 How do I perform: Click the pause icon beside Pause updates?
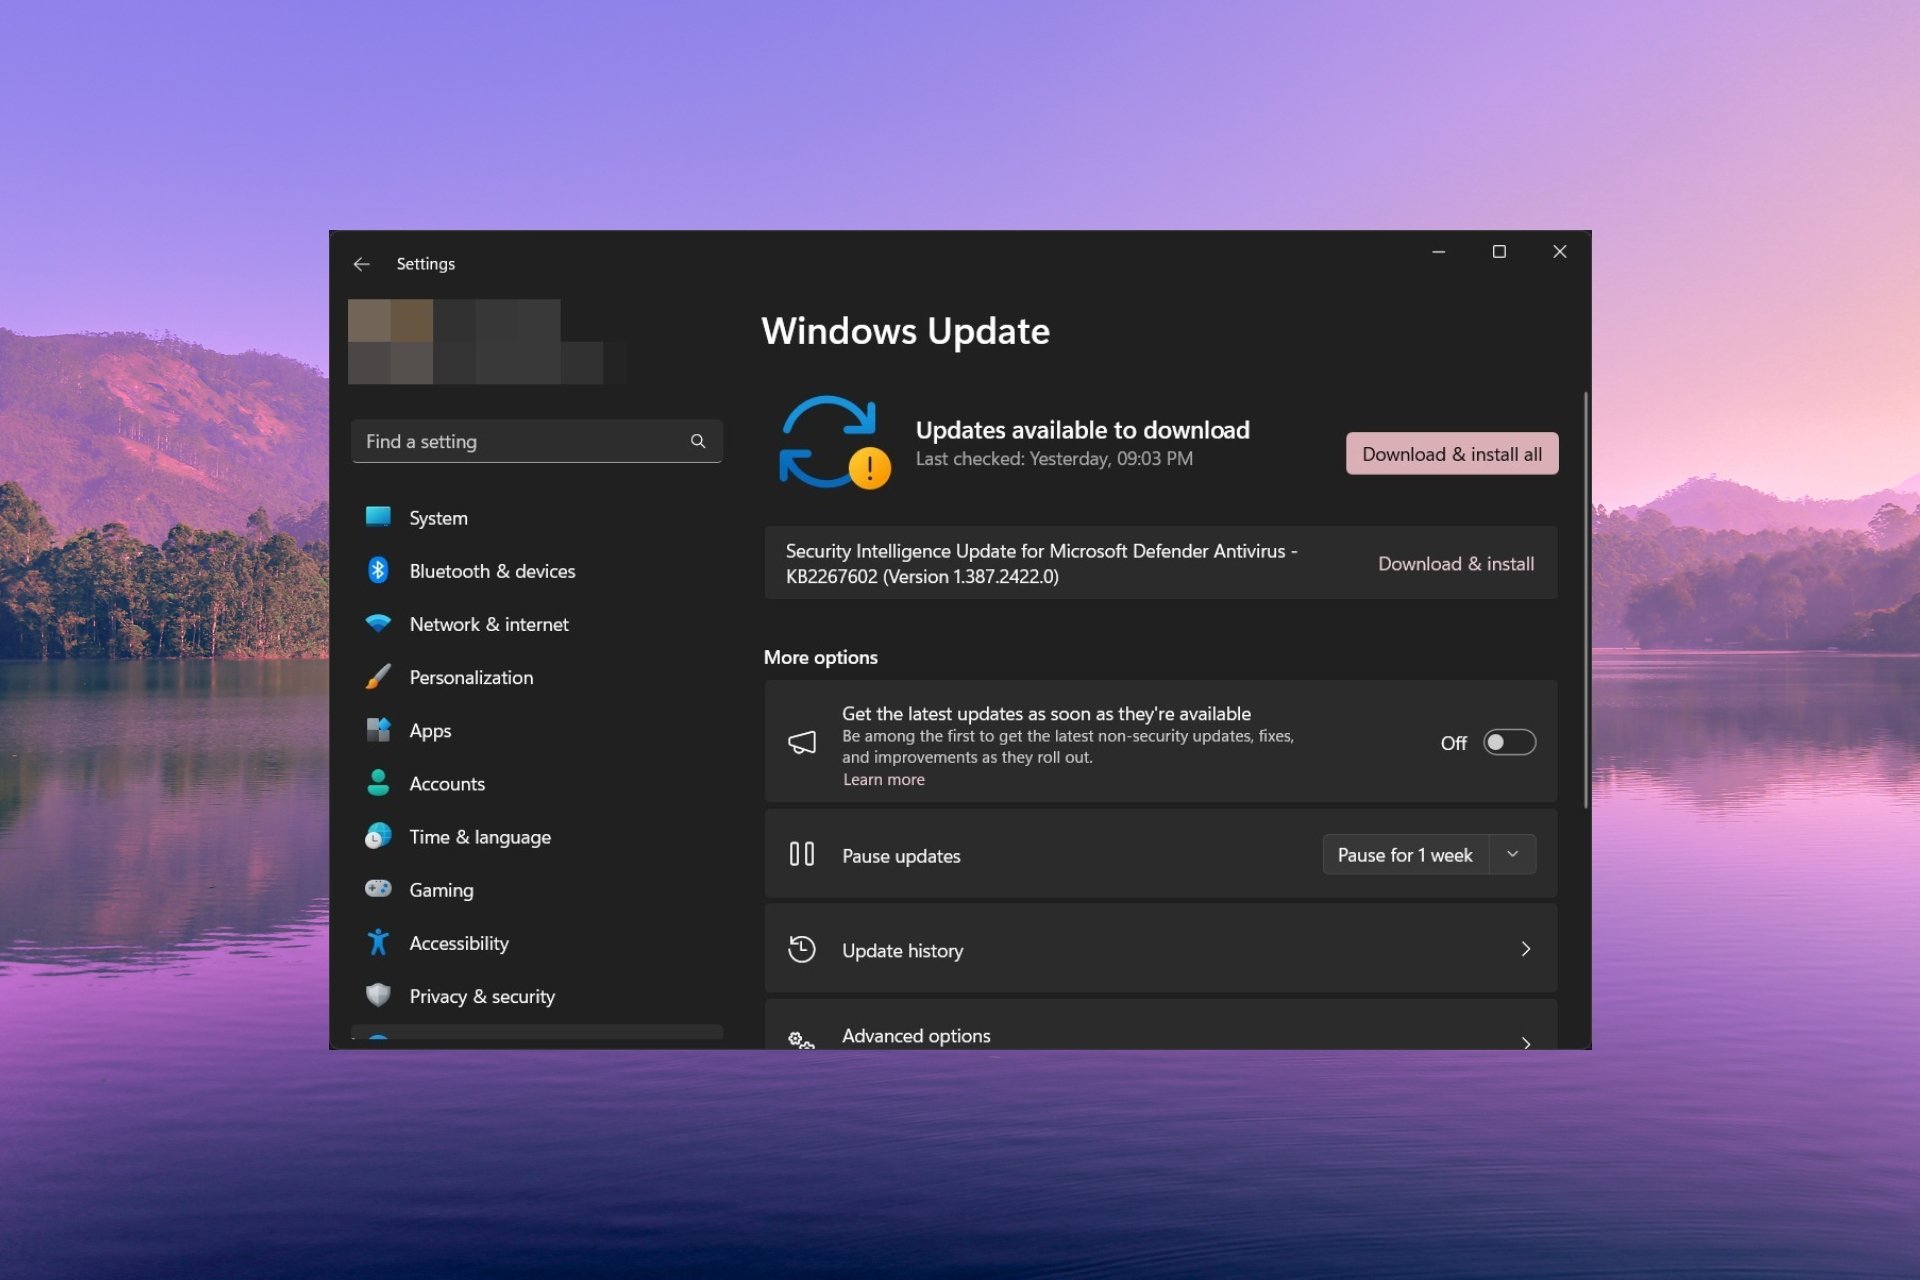pos(802,854)
